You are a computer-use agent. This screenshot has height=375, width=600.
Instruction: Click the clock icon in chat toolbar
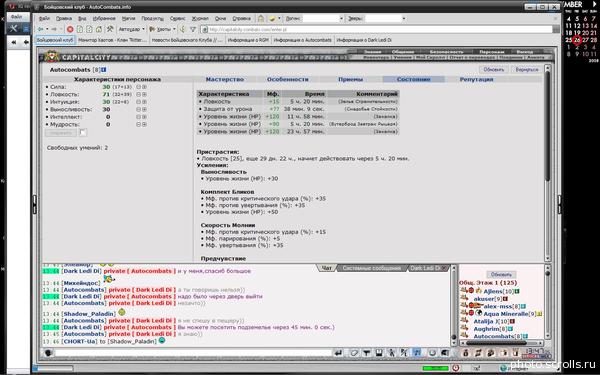(x=432, y=353)
